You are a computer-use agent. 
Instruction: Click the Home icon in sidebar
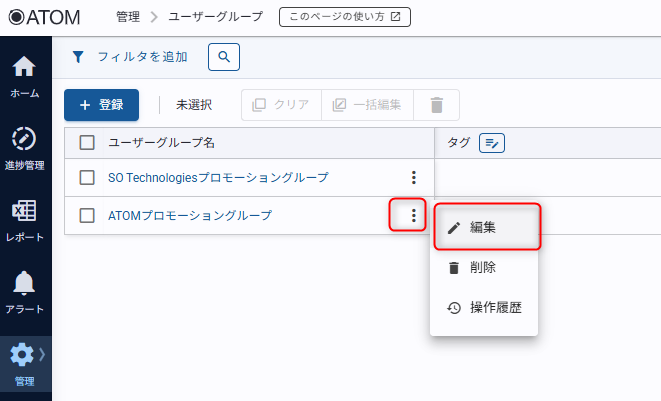[25, 70]
